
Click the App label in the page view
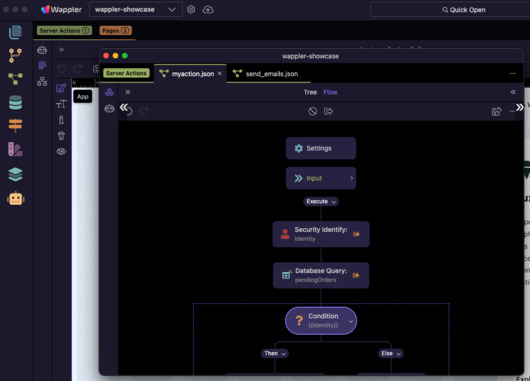83,97
